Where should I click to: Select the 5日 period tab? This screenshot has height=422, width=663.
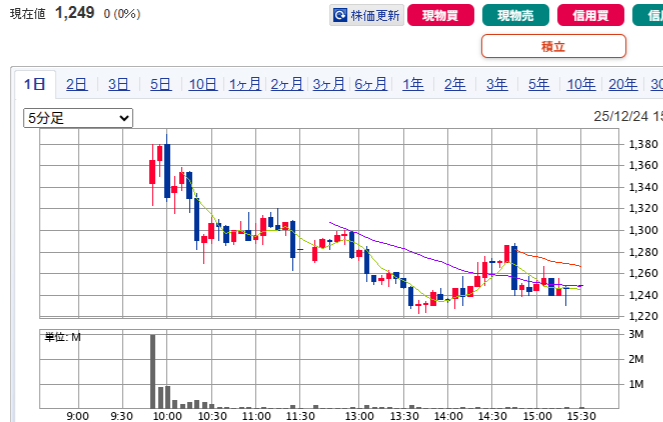tap(160, 84)
